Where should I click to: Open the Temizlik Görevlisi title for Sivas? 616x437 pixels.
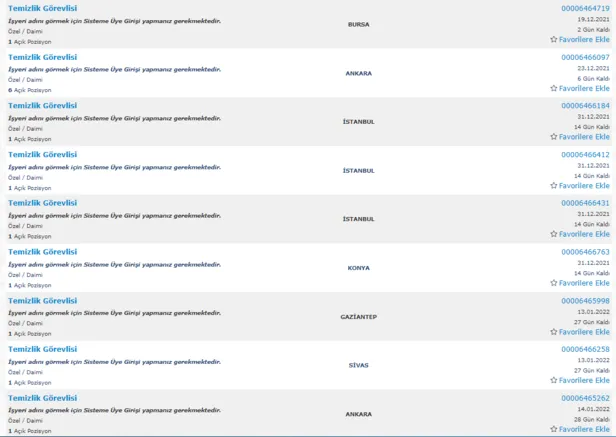(42, 349)
